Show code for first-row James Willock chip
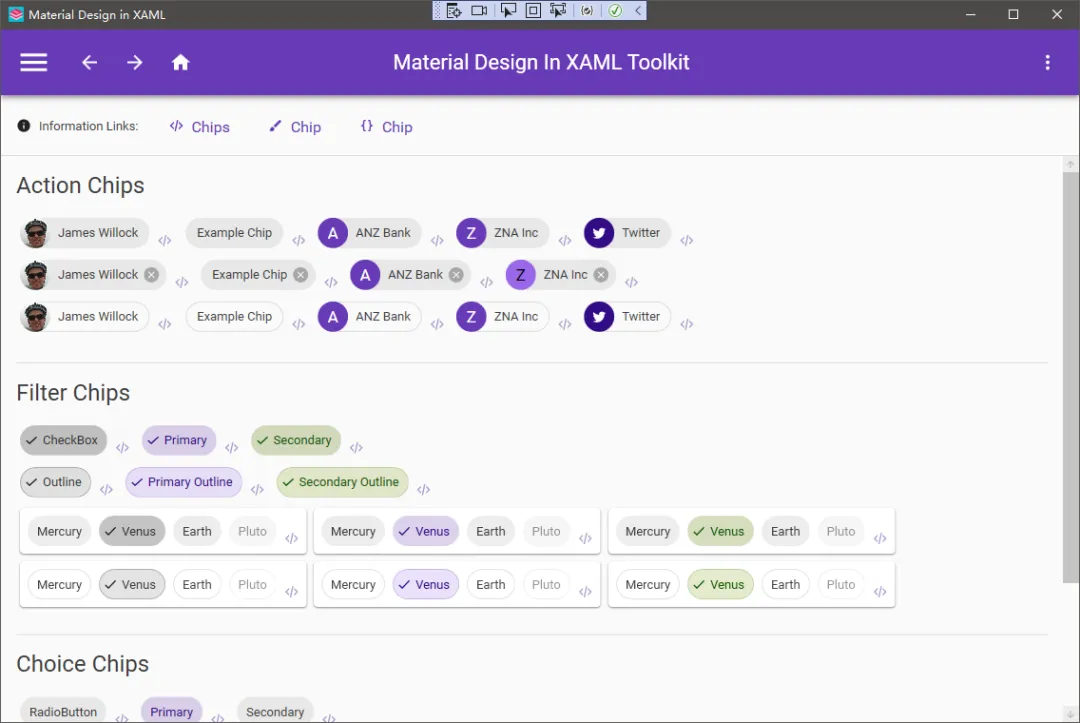Screen dimensions: 1080x723 coord(165,240)
